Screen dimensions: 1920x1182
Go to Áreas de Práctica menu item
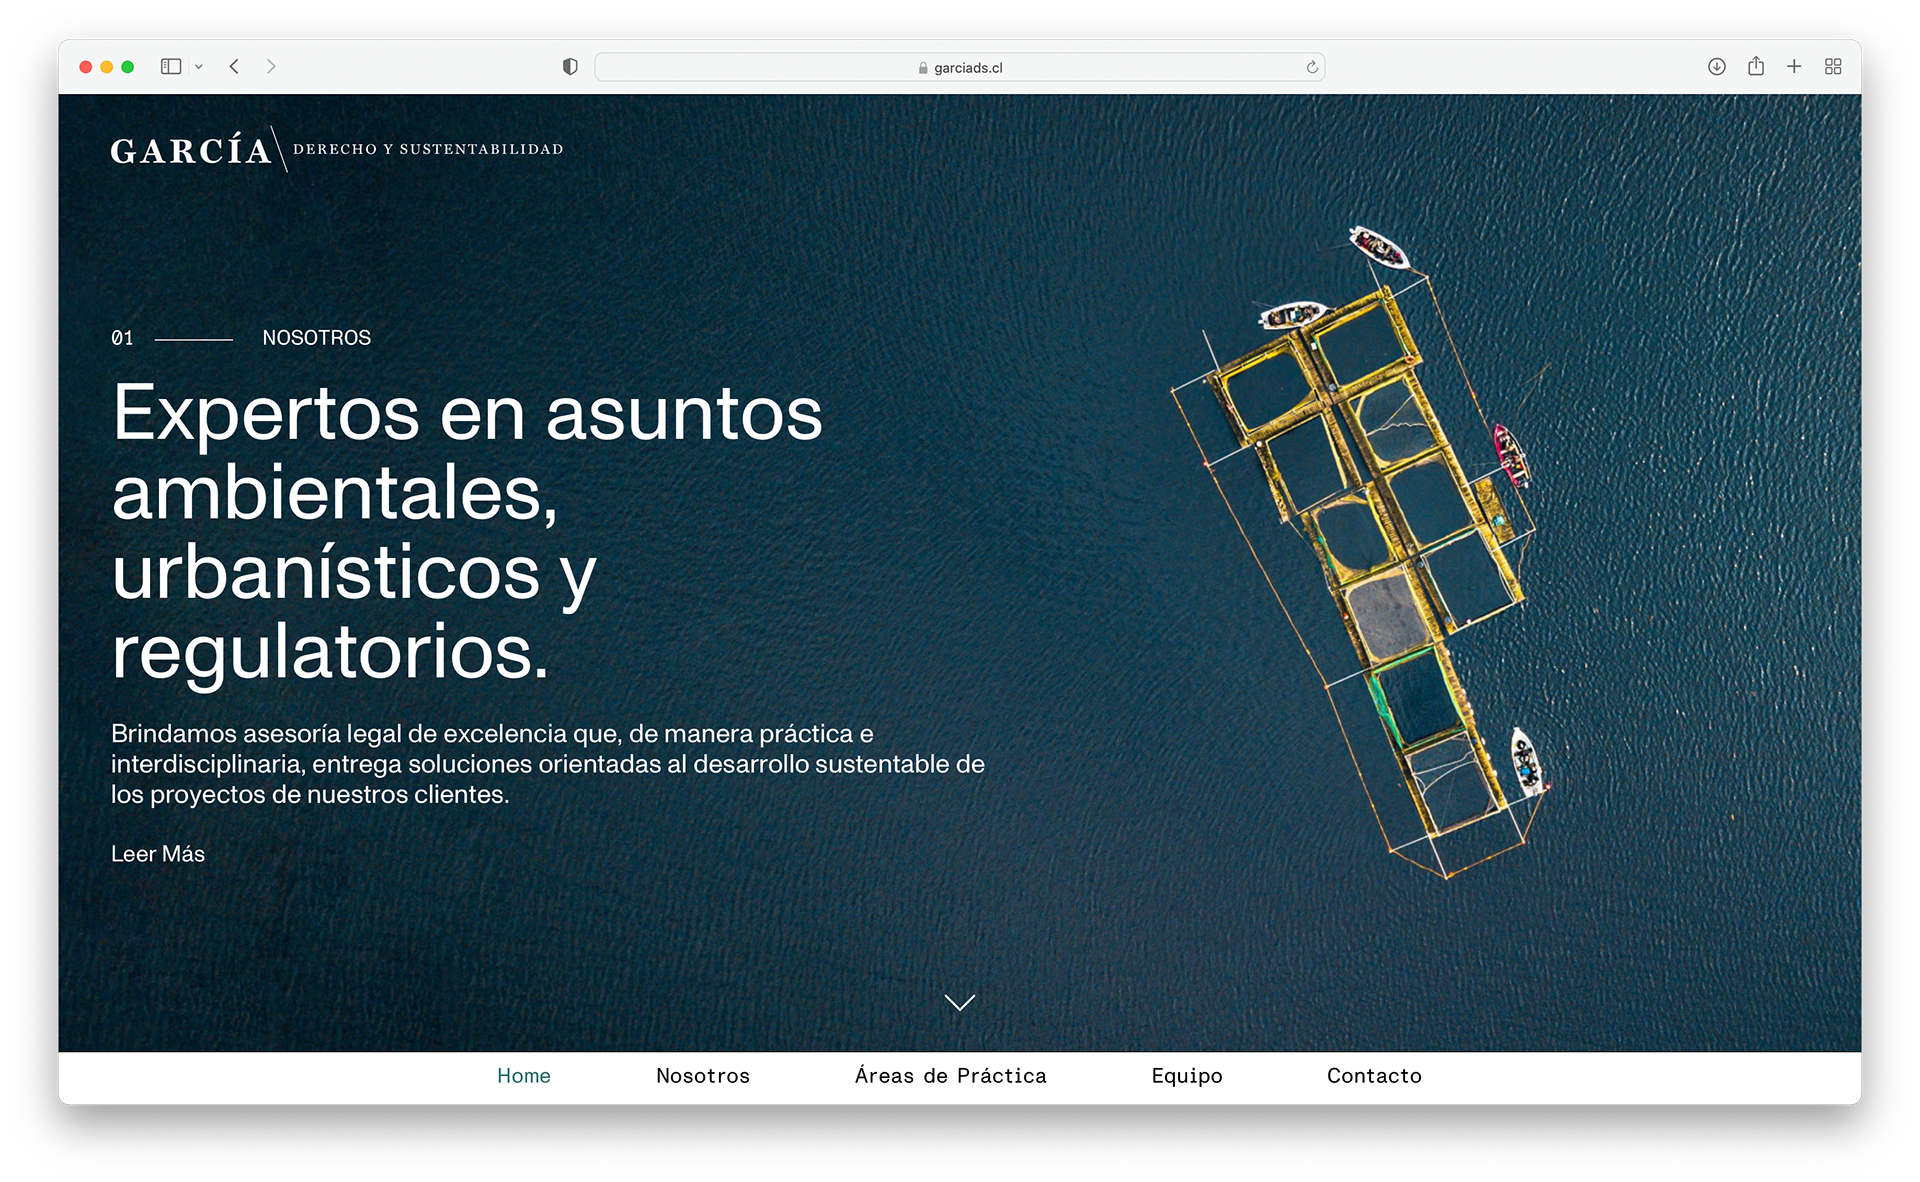tap(950, 1076)
